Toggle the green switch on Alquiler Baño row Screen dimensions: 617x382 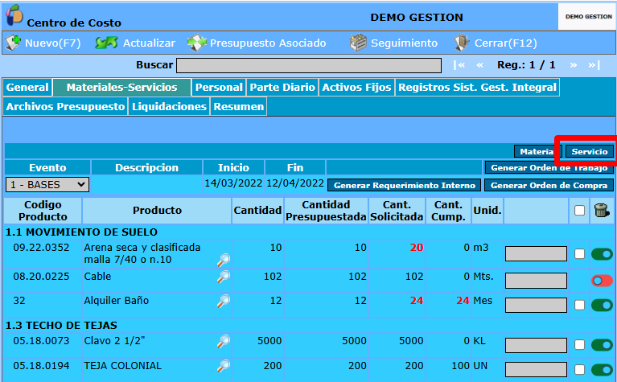pos(602,305)
